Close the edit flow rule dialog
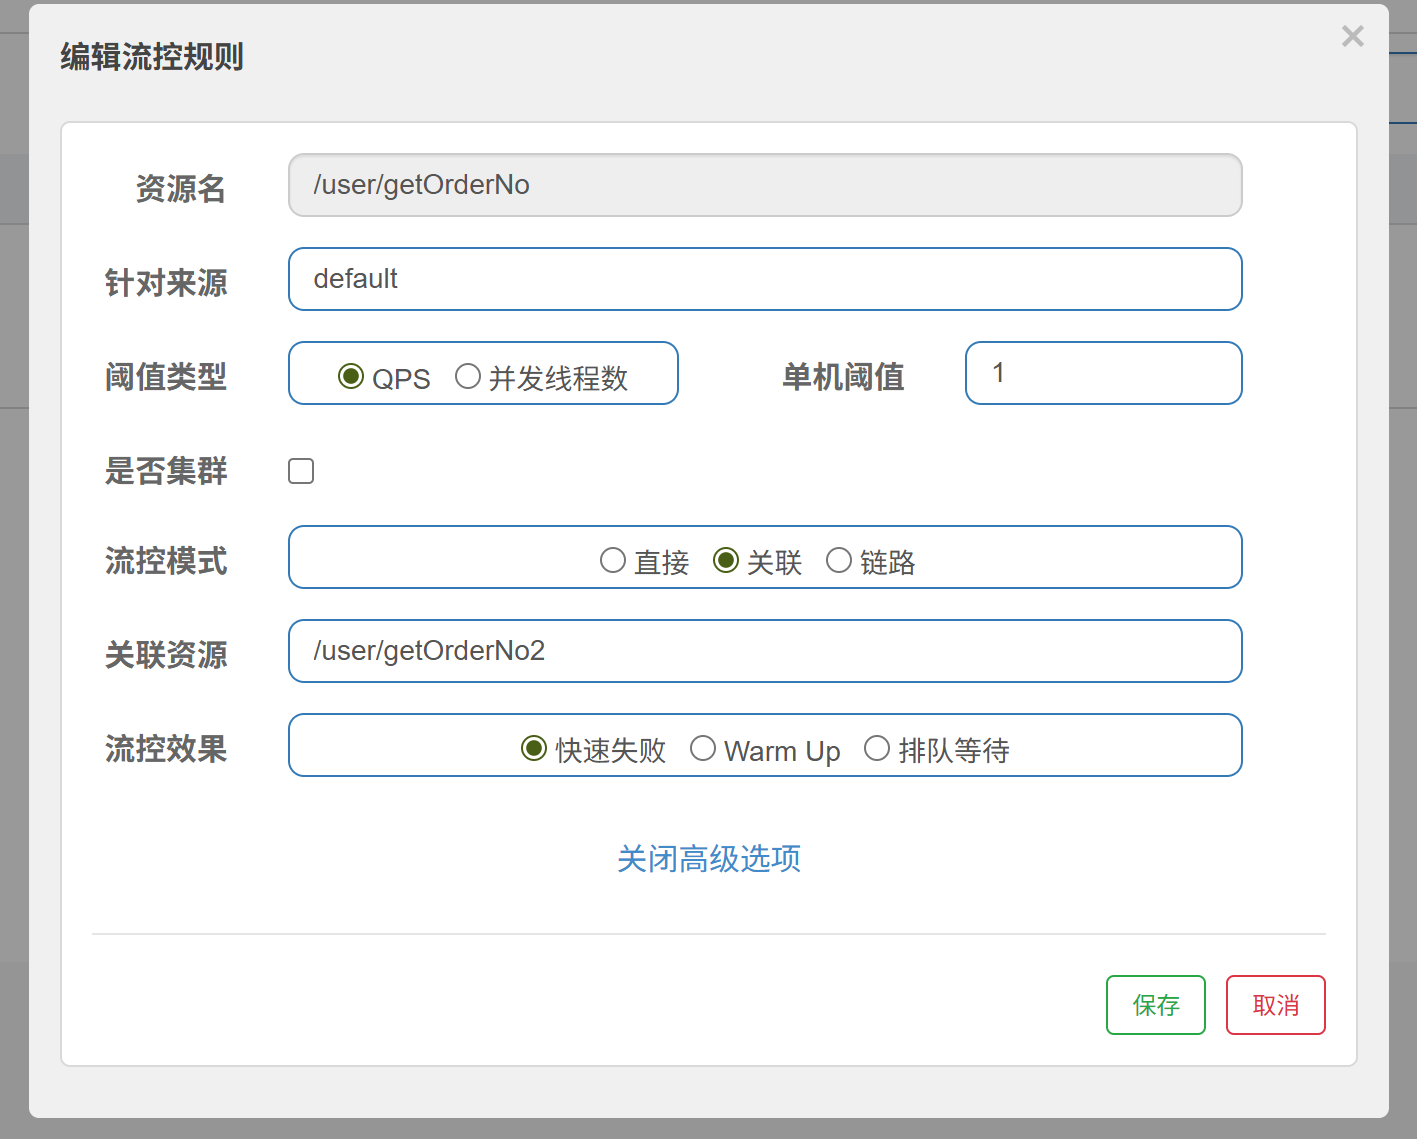The height and width of the screenshot is (1139, 1417). [1352, 37]
